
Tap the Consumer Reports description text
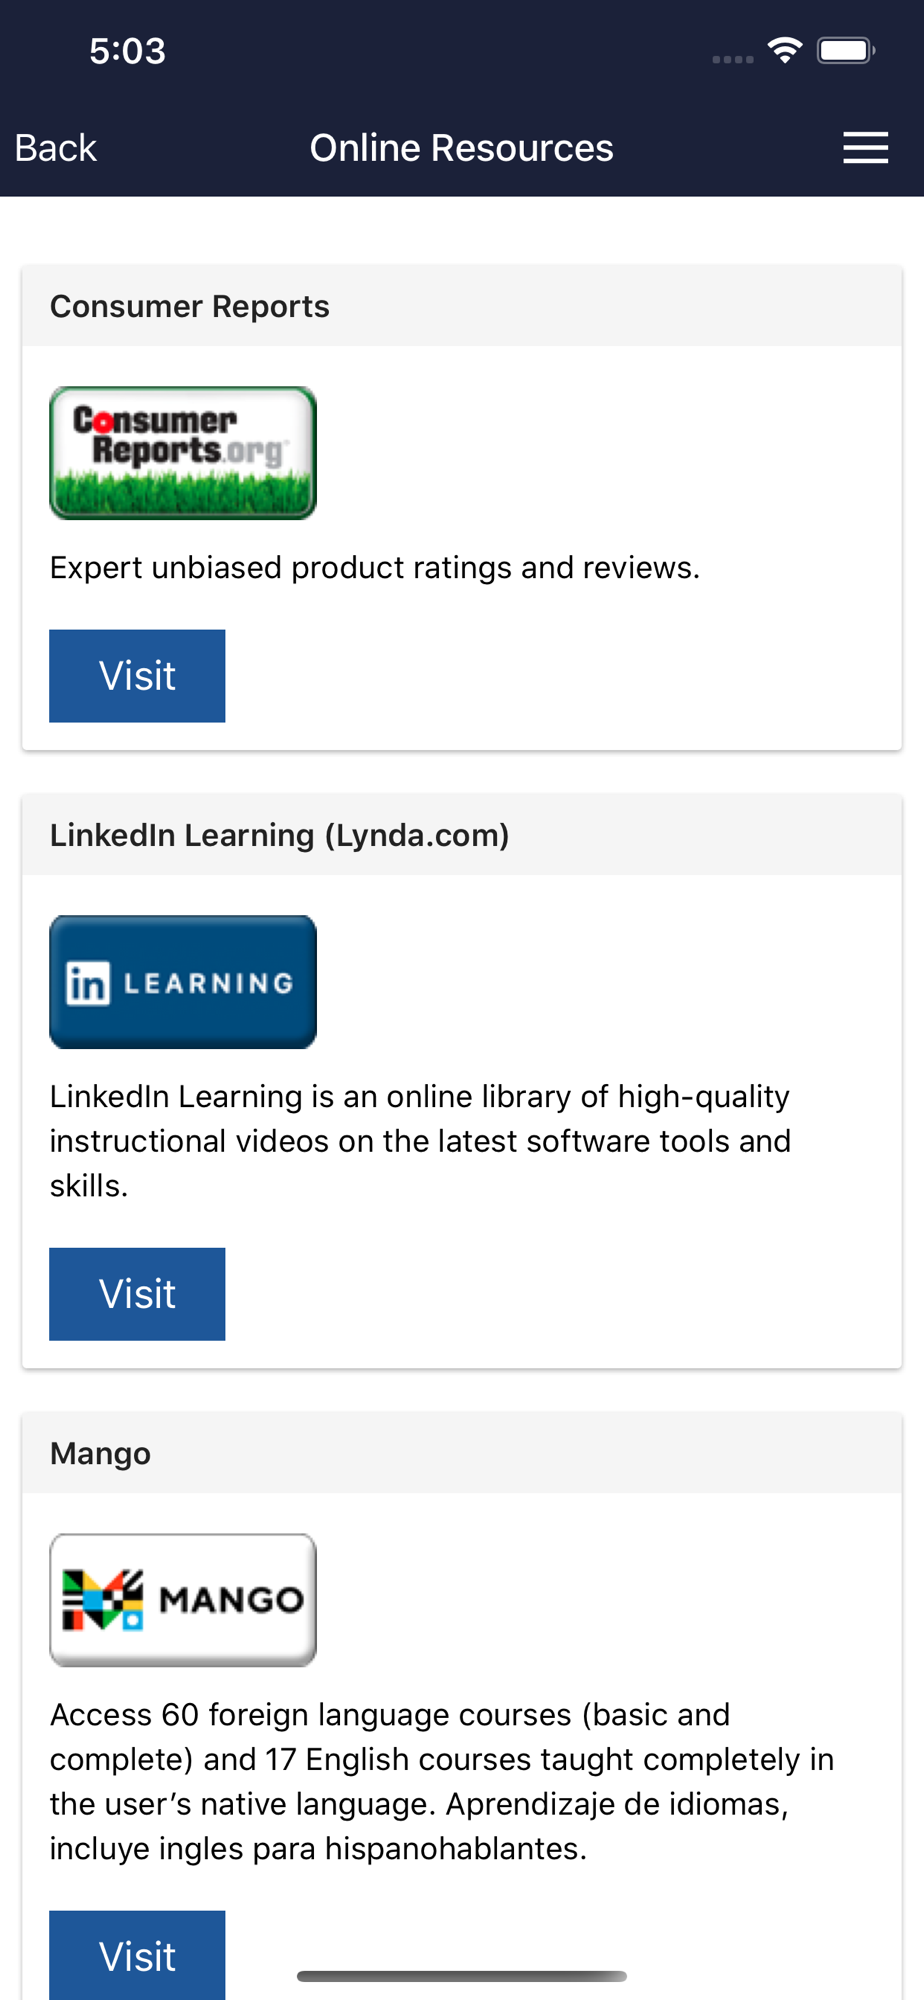pyautogui.click(x=375, y=568)
